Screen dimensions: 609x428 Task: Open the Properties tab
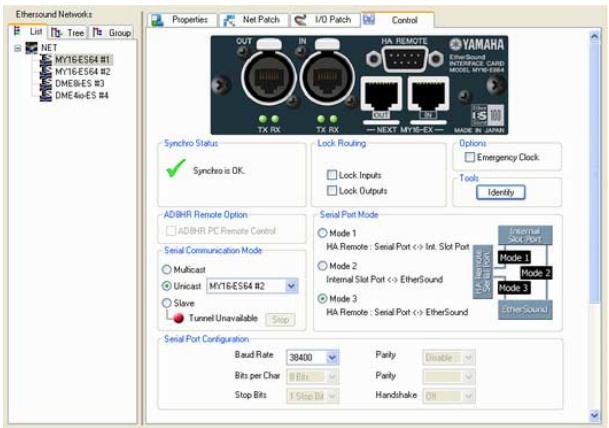click(183, 20)
